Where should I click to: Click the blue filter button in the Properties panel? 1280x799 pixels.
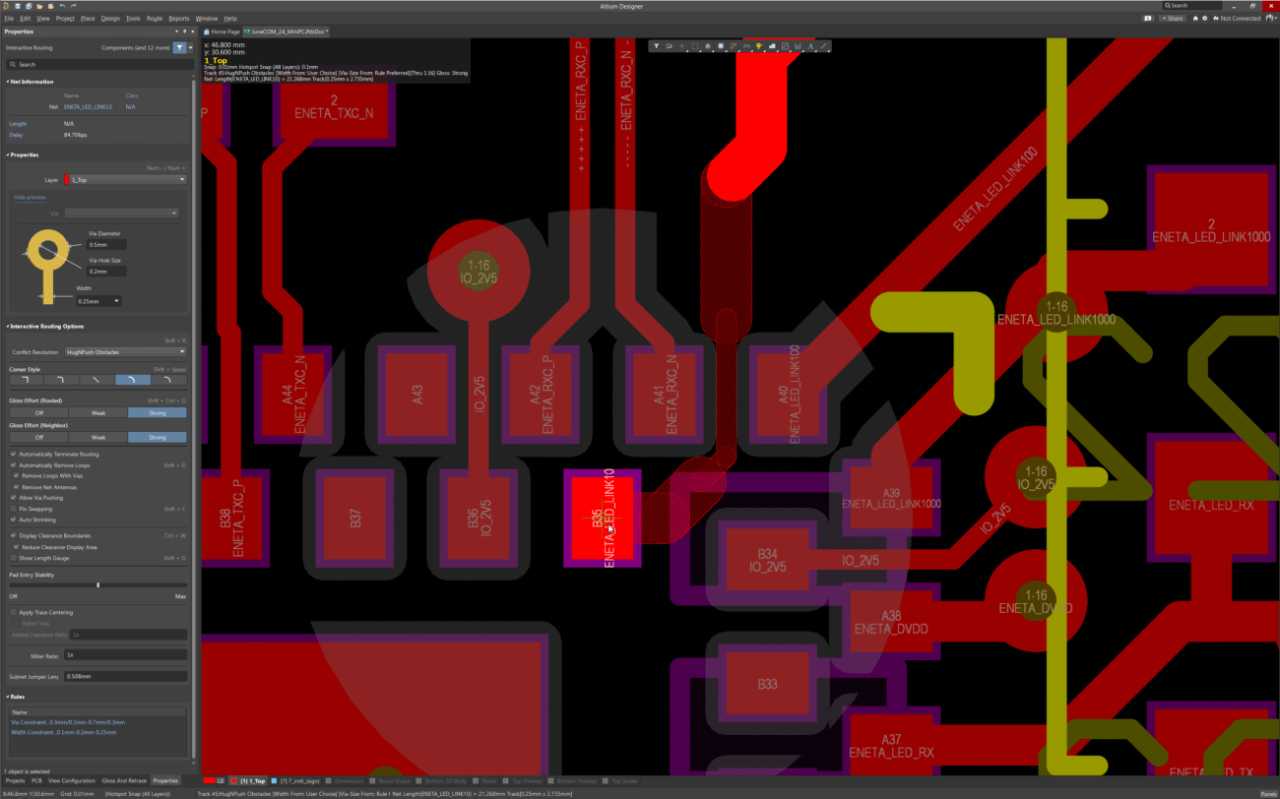(179, 47)
